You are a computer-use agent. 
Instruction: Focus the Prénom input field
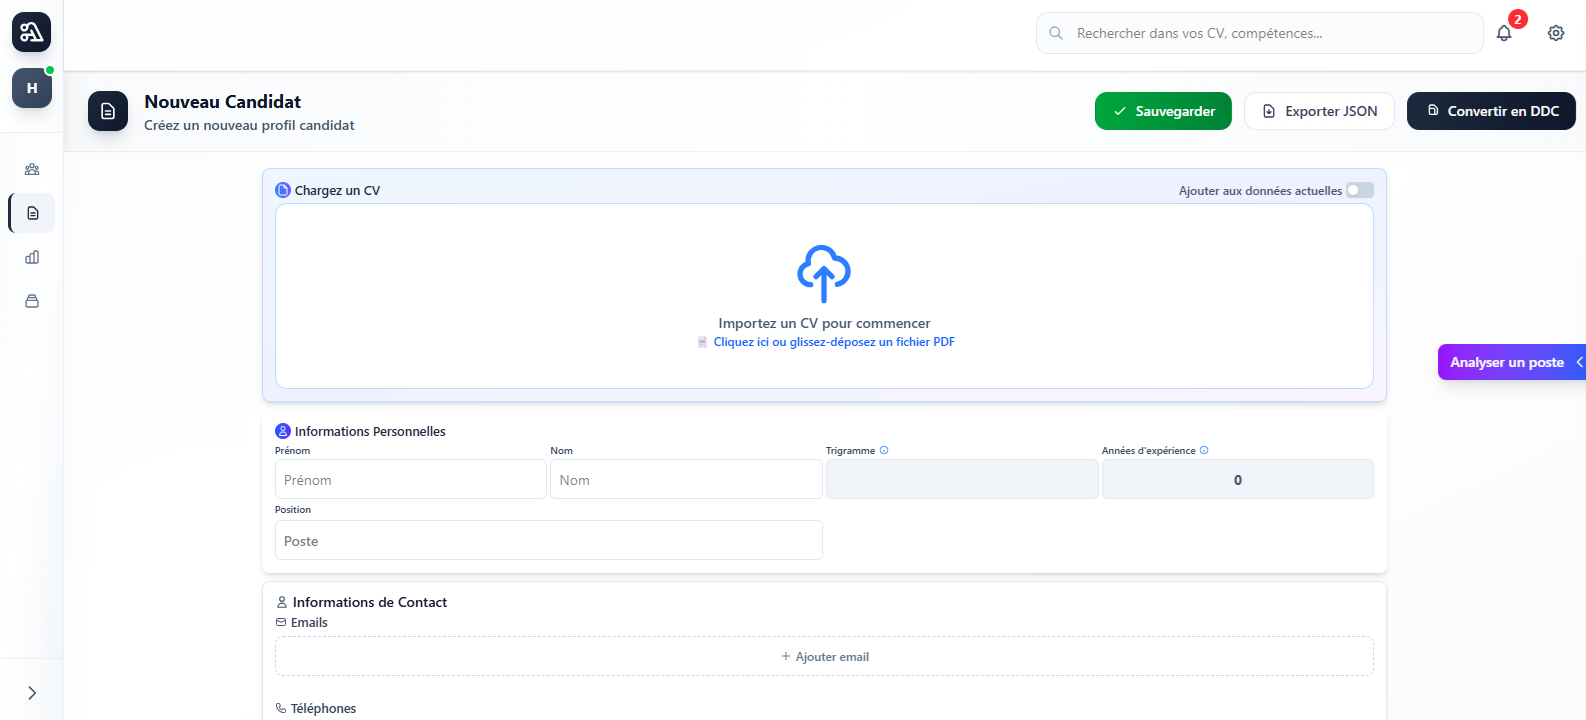tap(411, 480)
